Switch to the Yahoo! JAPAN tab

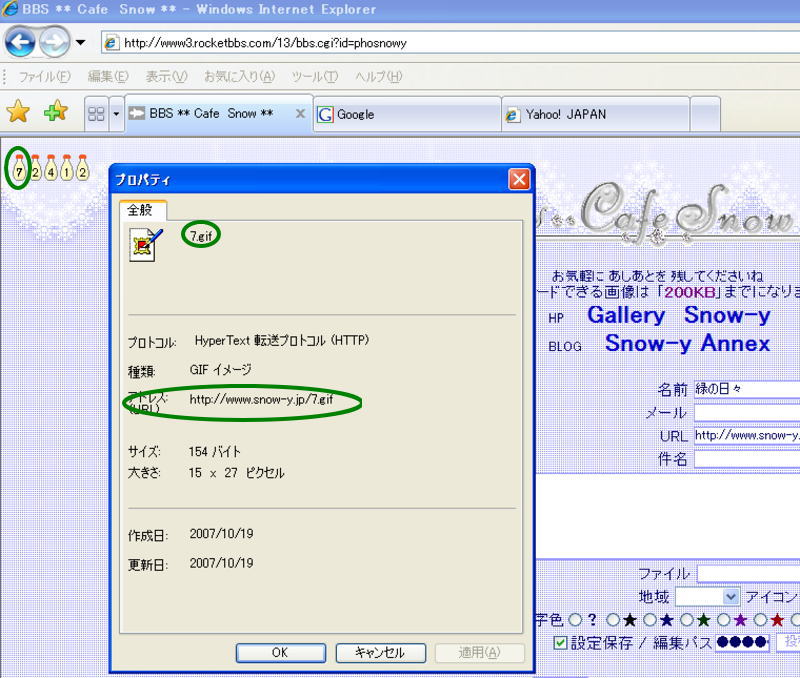click(595, 114)
